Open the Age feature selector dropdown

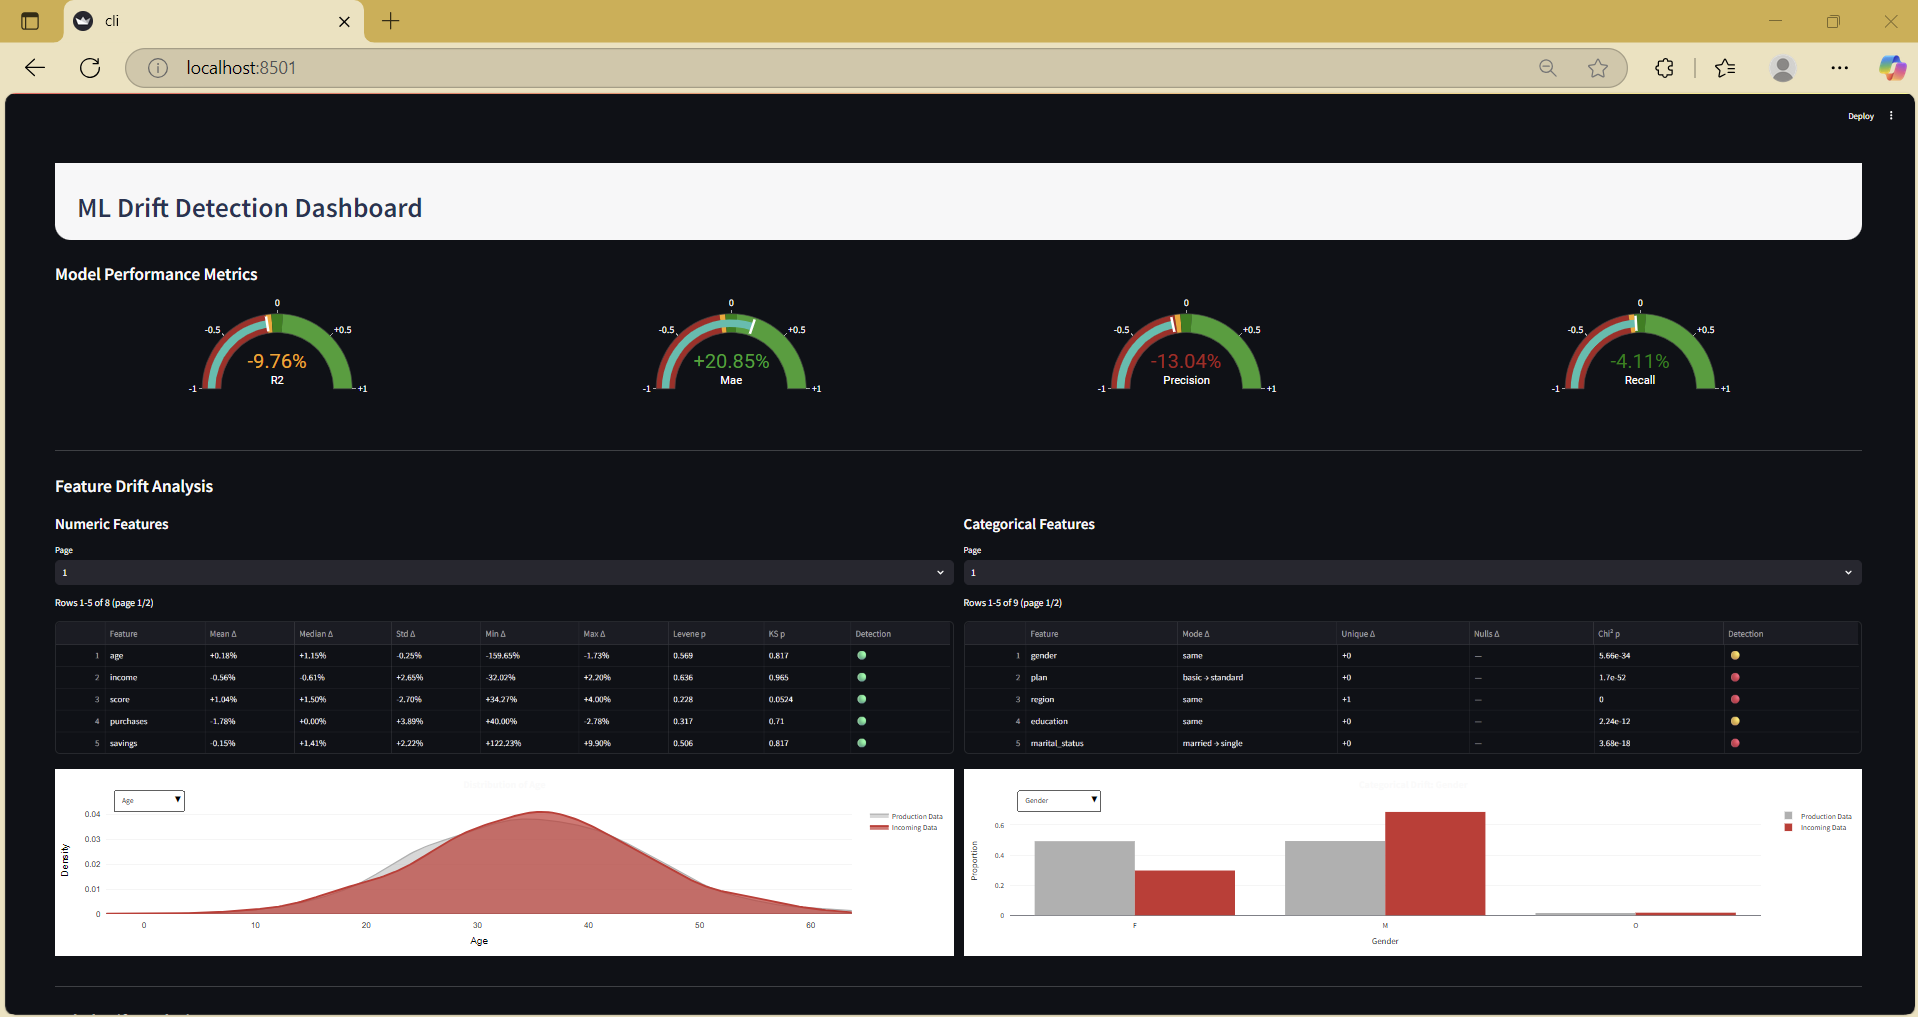150,801
